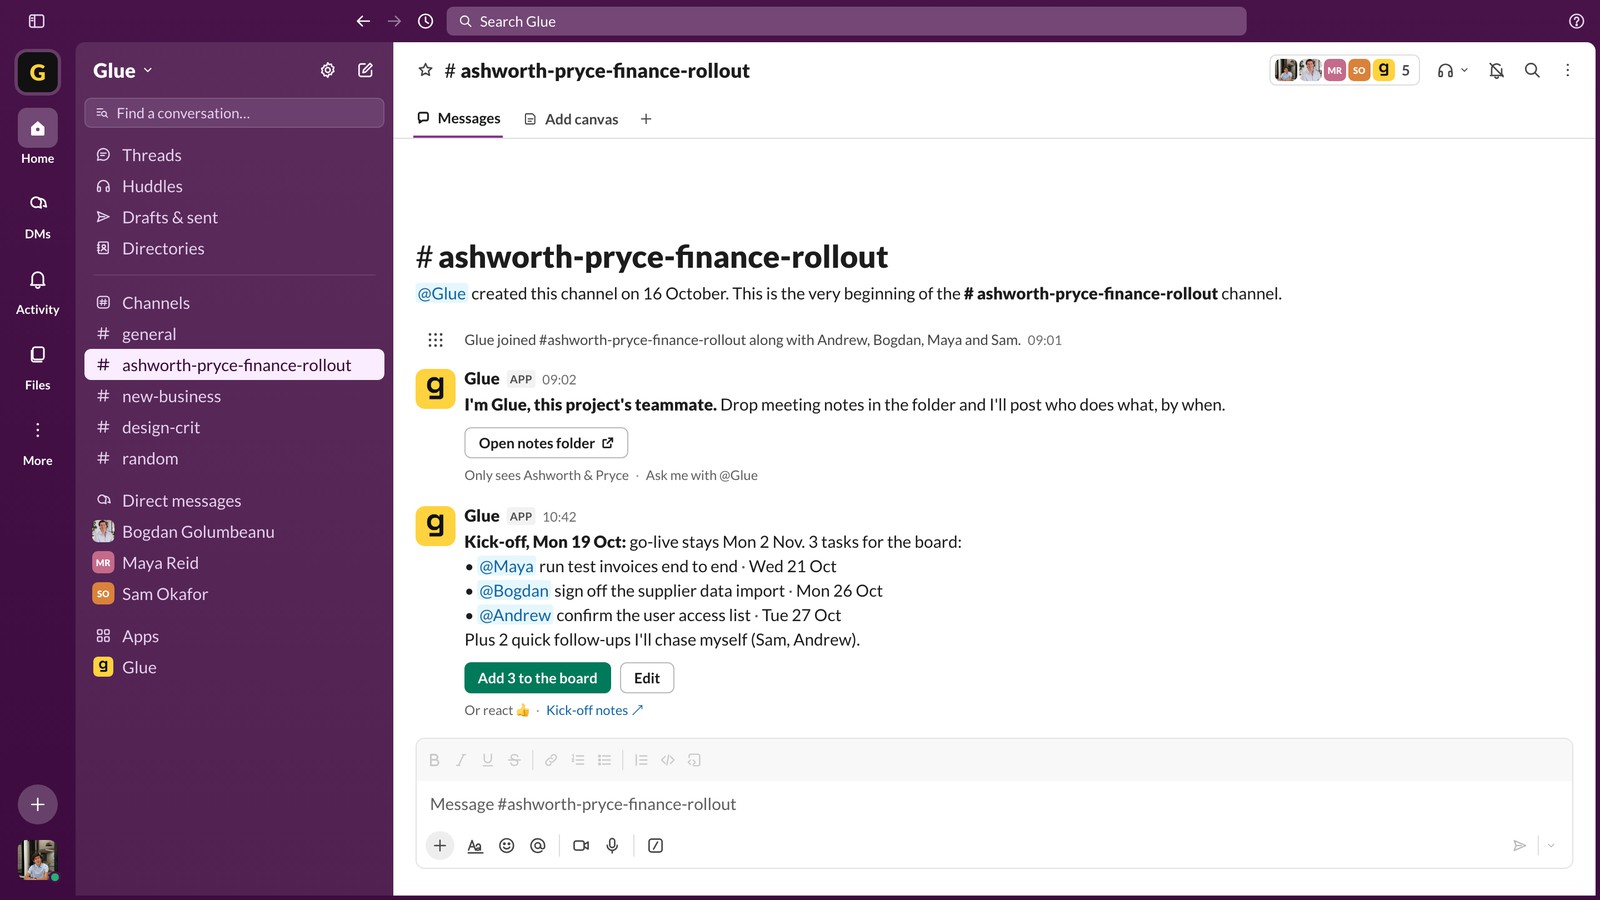The height and width of the screenshot is (900, 1600).
Task: Open the Files view
Action: click(38, 367)
